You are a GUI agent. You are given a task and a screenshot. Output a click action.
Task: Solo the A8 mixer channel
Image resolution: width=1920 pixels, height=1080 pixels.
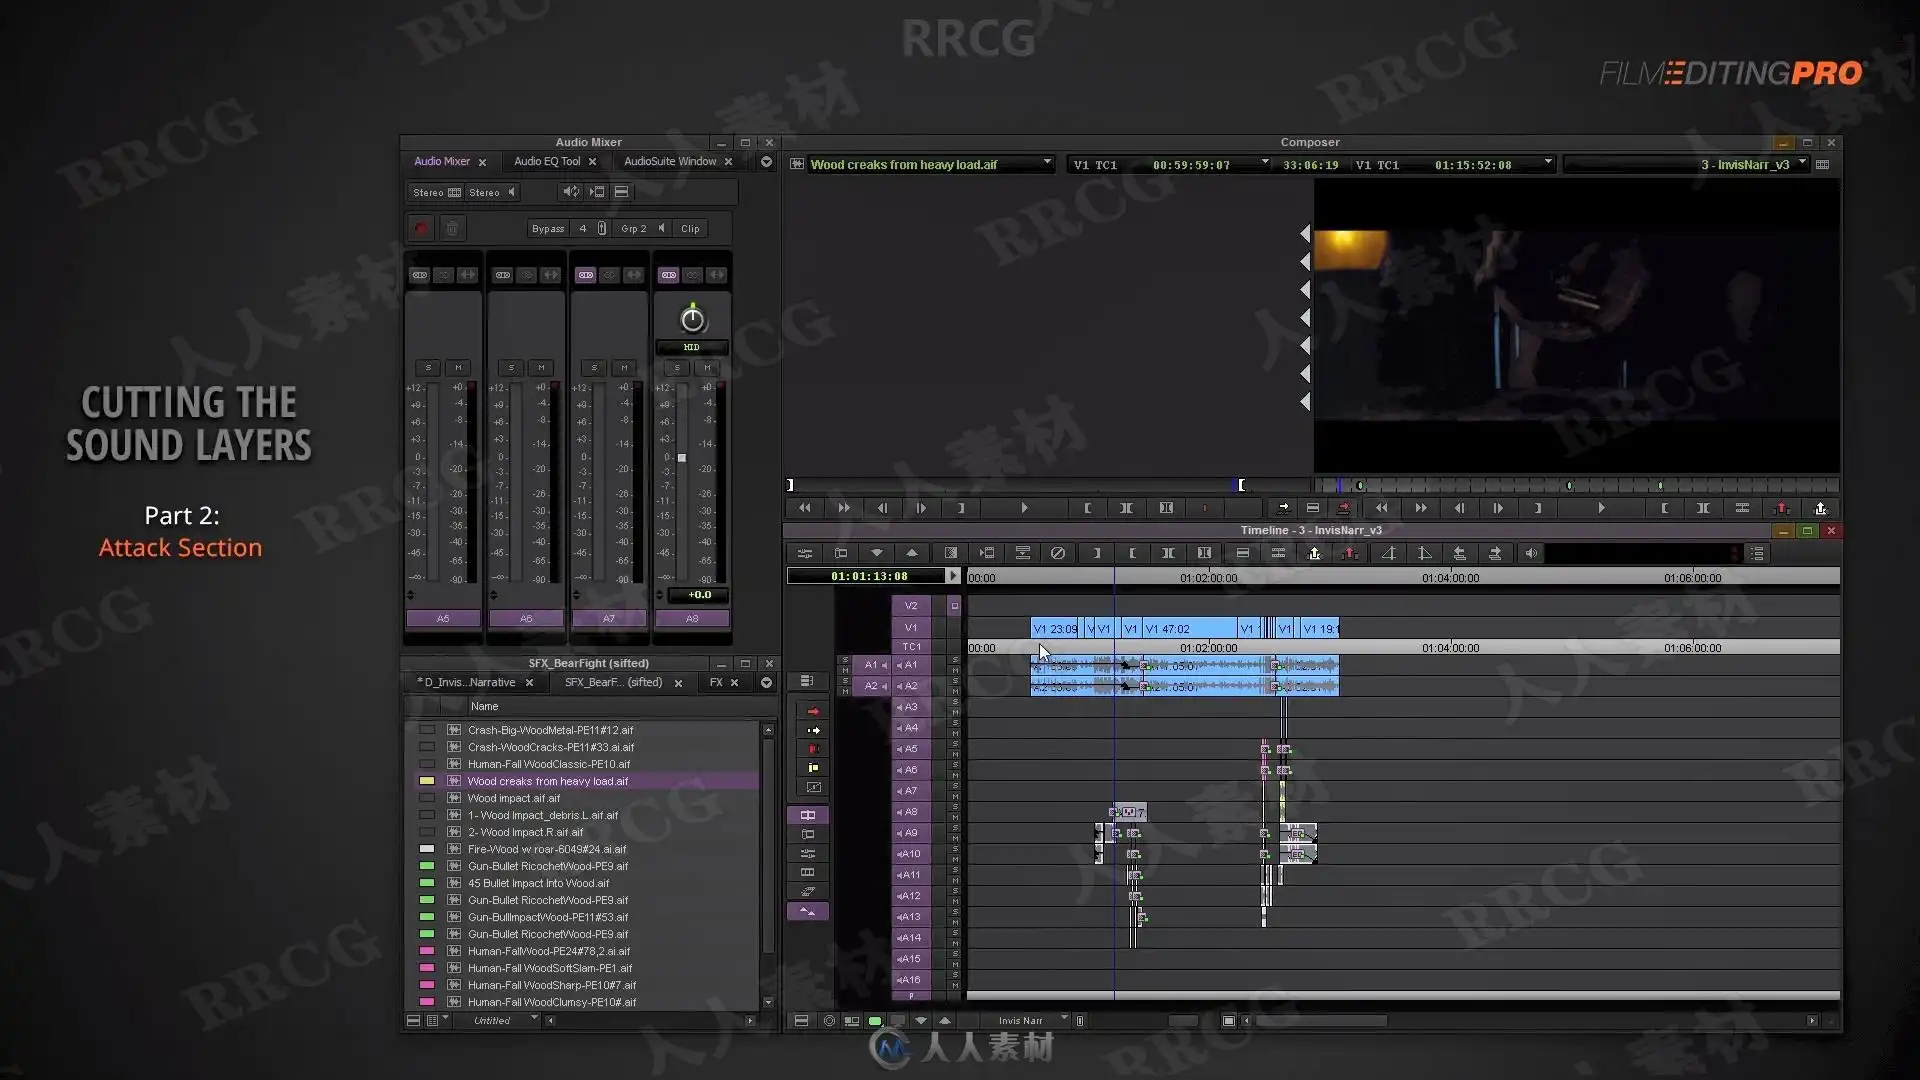(x=677, y=368)
